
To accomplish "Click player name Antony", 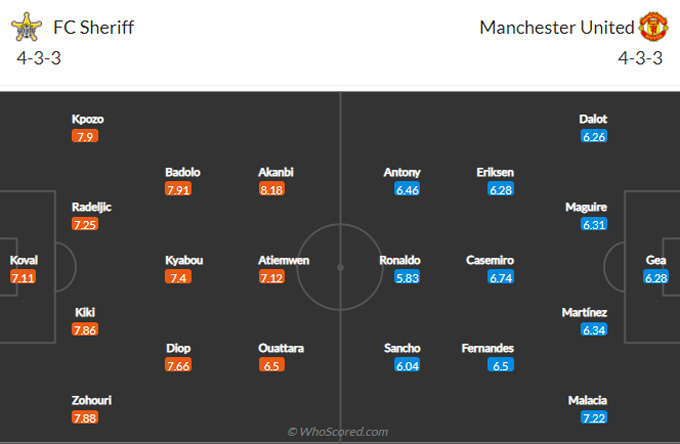I will coord(402,172).
